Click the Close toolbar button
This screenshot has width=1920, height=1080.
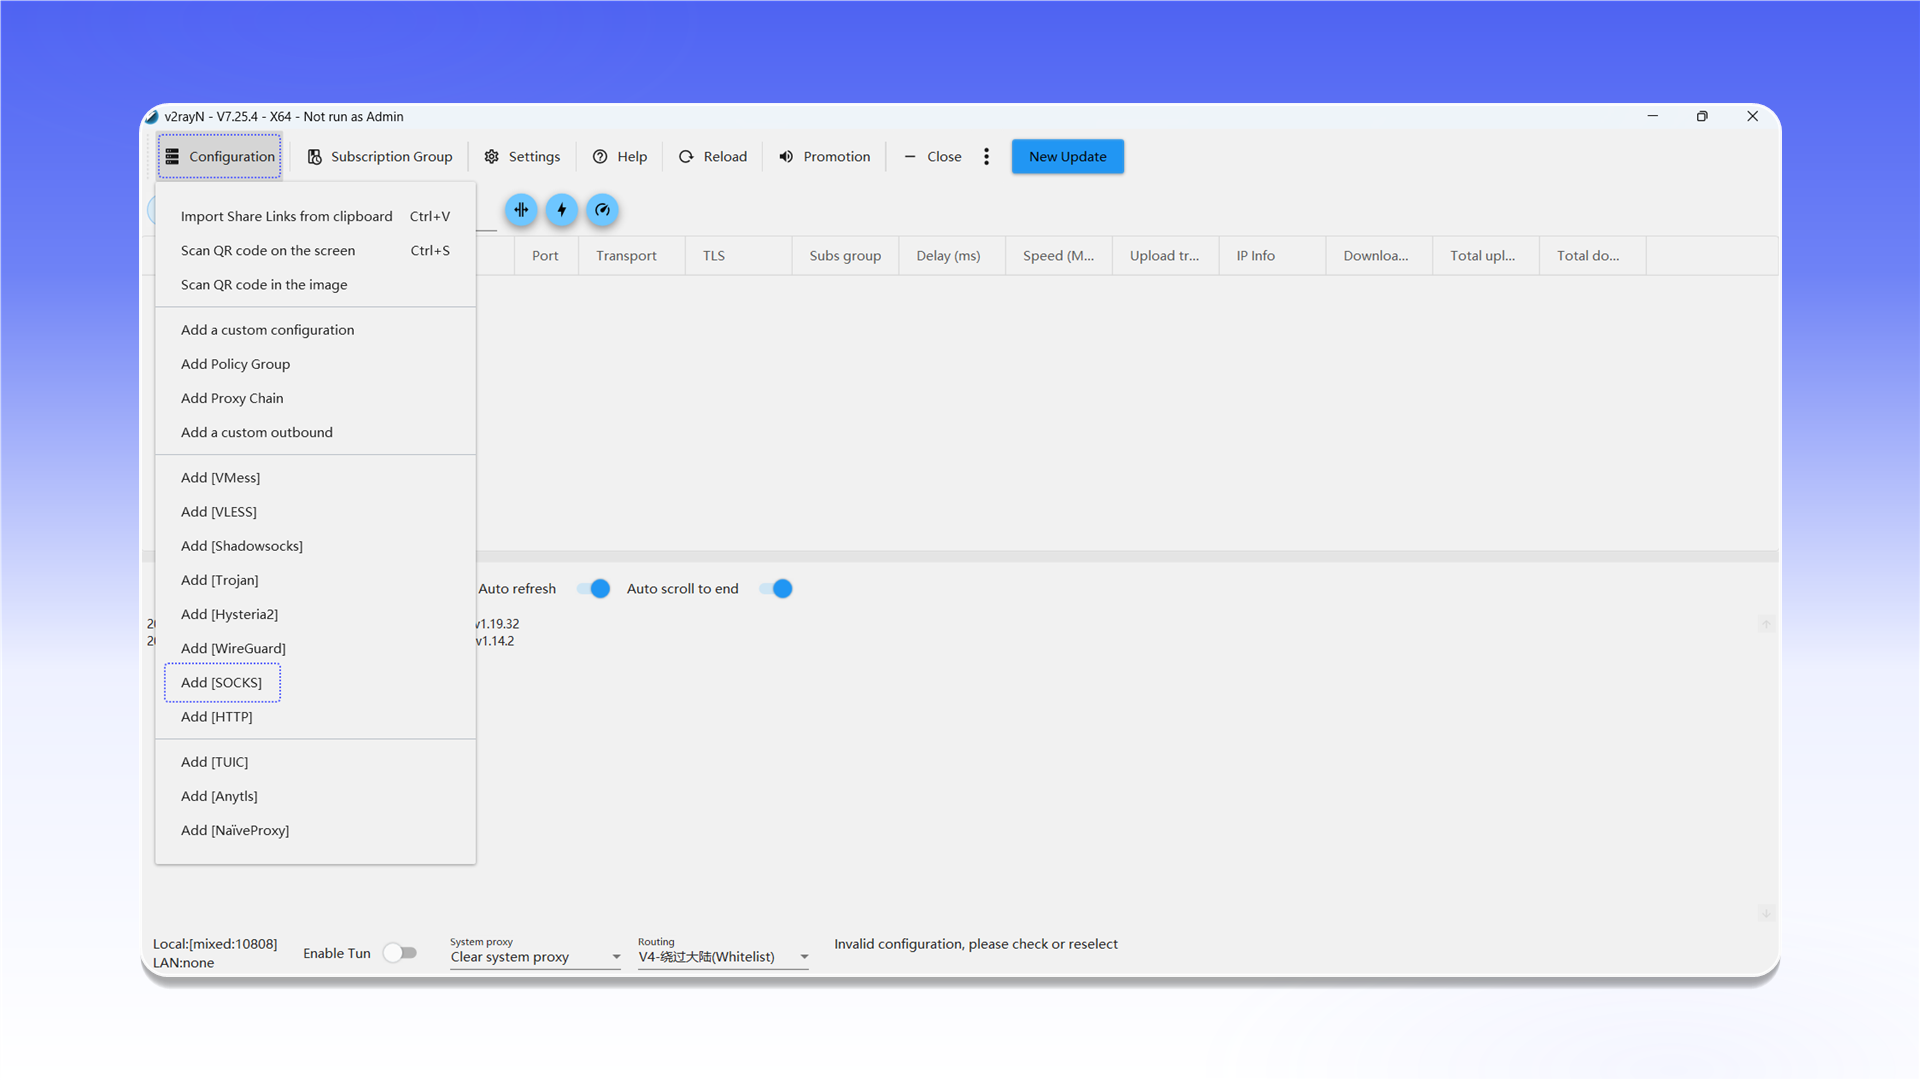point(933,157)
